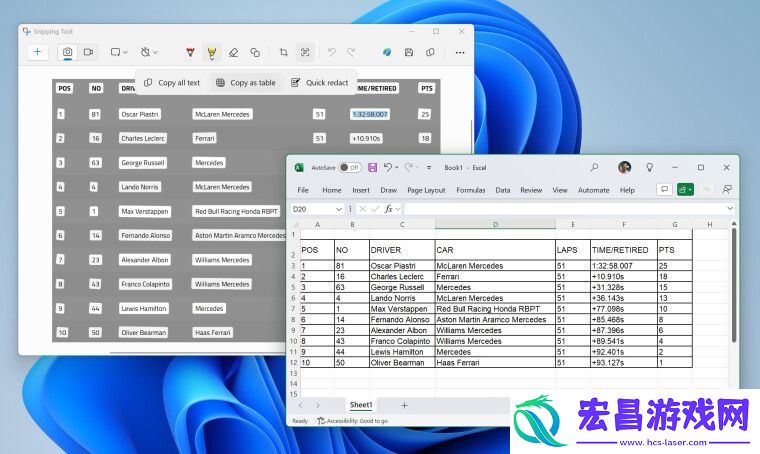This screenshot has height=454, width=760.
Task: Open the Review ribbon tab
Action: pos(531,190)
